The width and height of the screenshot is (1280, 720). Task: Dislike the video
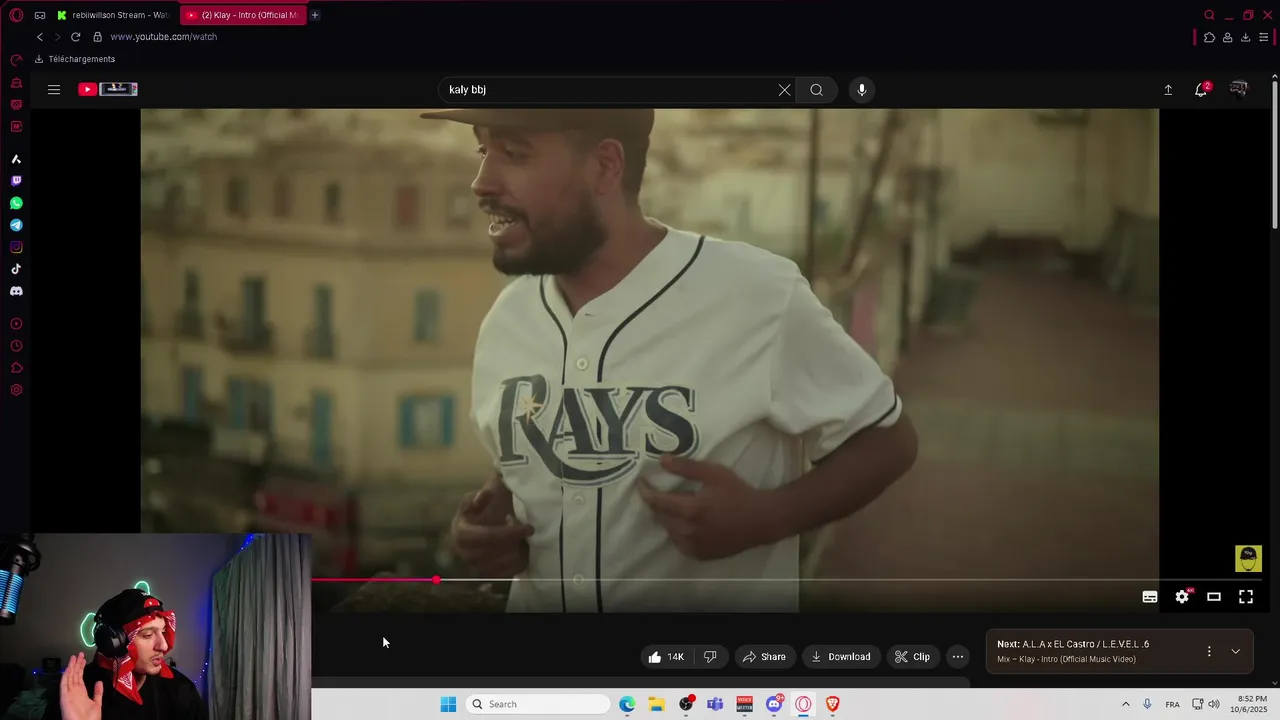click(710, 657)
